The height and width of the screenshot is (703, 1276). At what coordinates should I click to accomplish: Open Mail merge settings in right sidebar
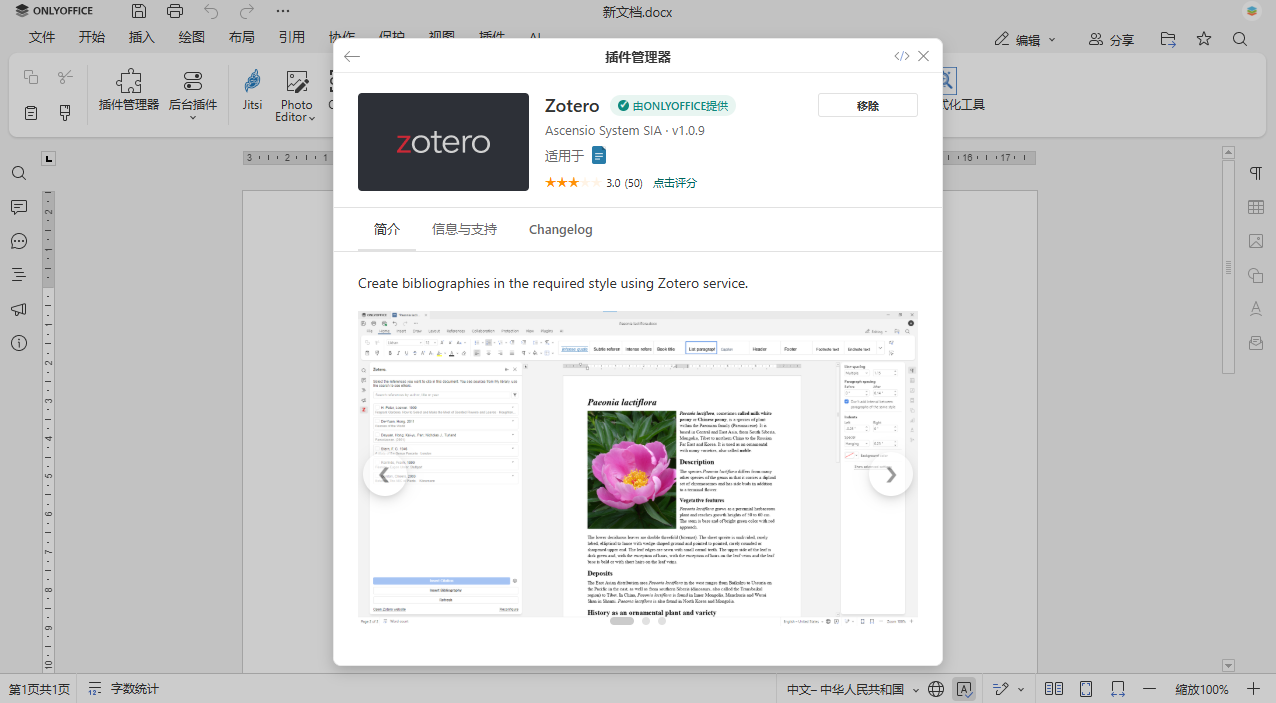(x=1256, y=343)
